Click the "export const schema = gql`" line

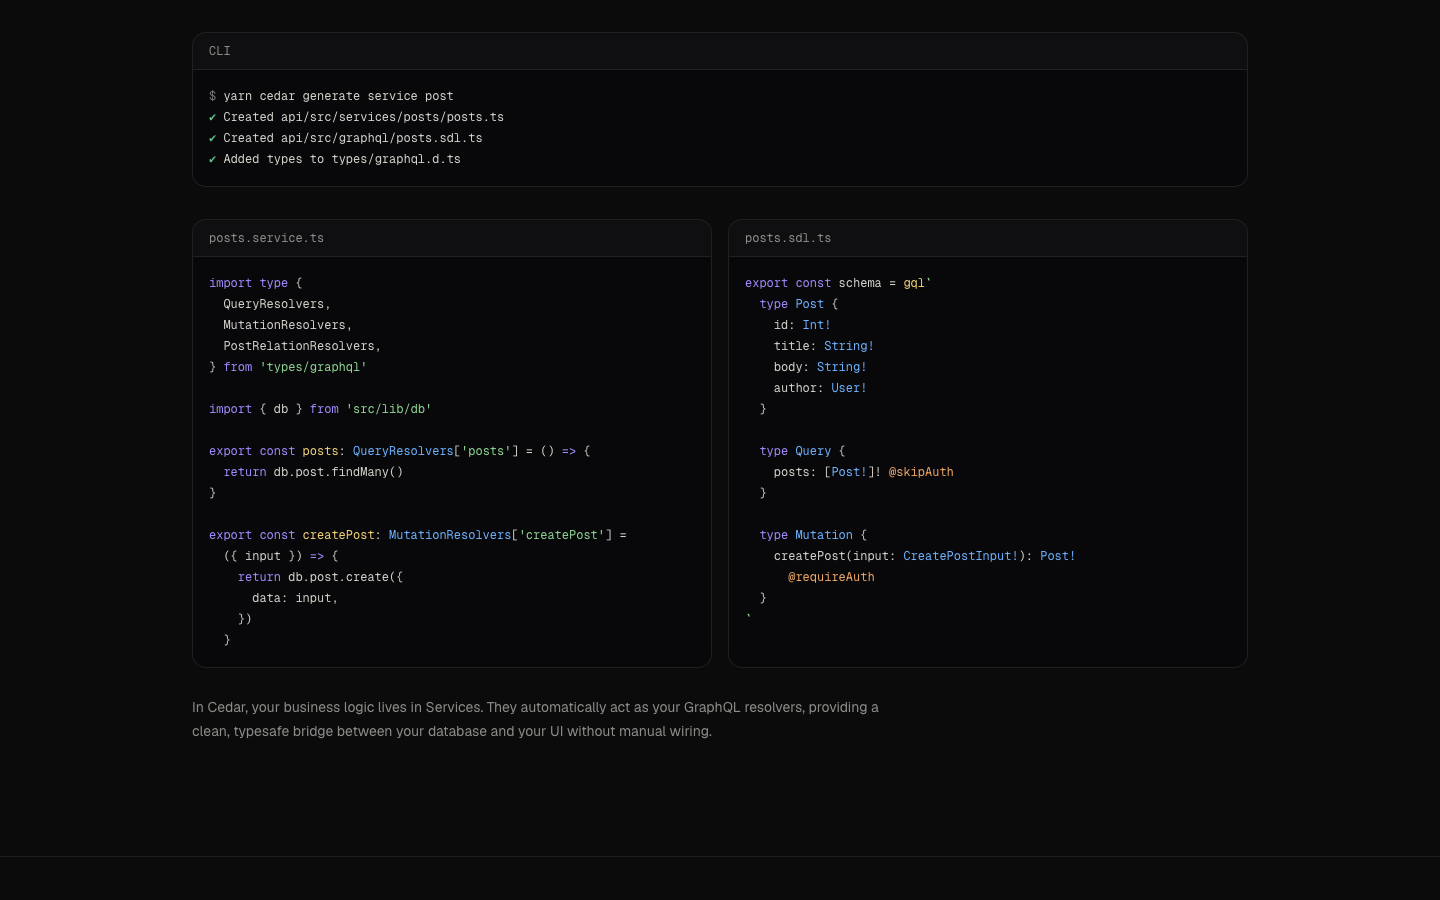tap(838, 283)
